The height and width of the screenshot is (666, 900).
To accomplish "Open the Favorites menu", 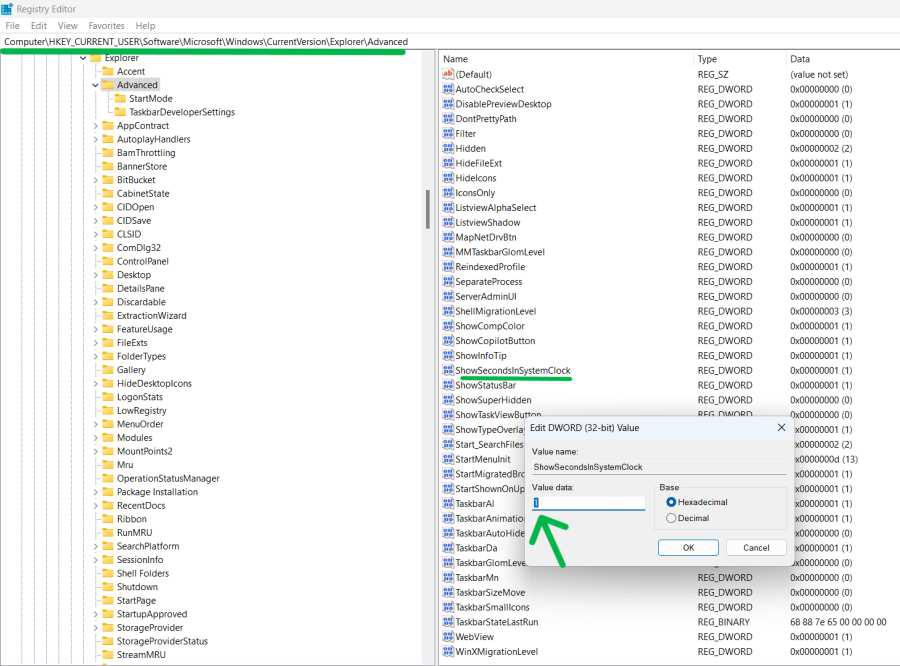I will coord(107,26).
